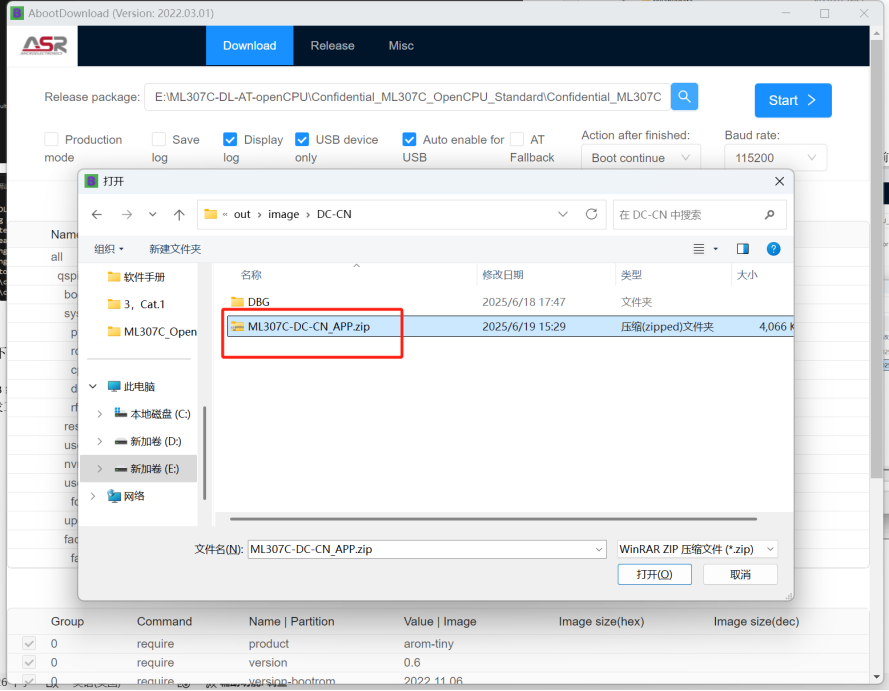Select 新加卷 (D:) drive

[x=148, y=442]
